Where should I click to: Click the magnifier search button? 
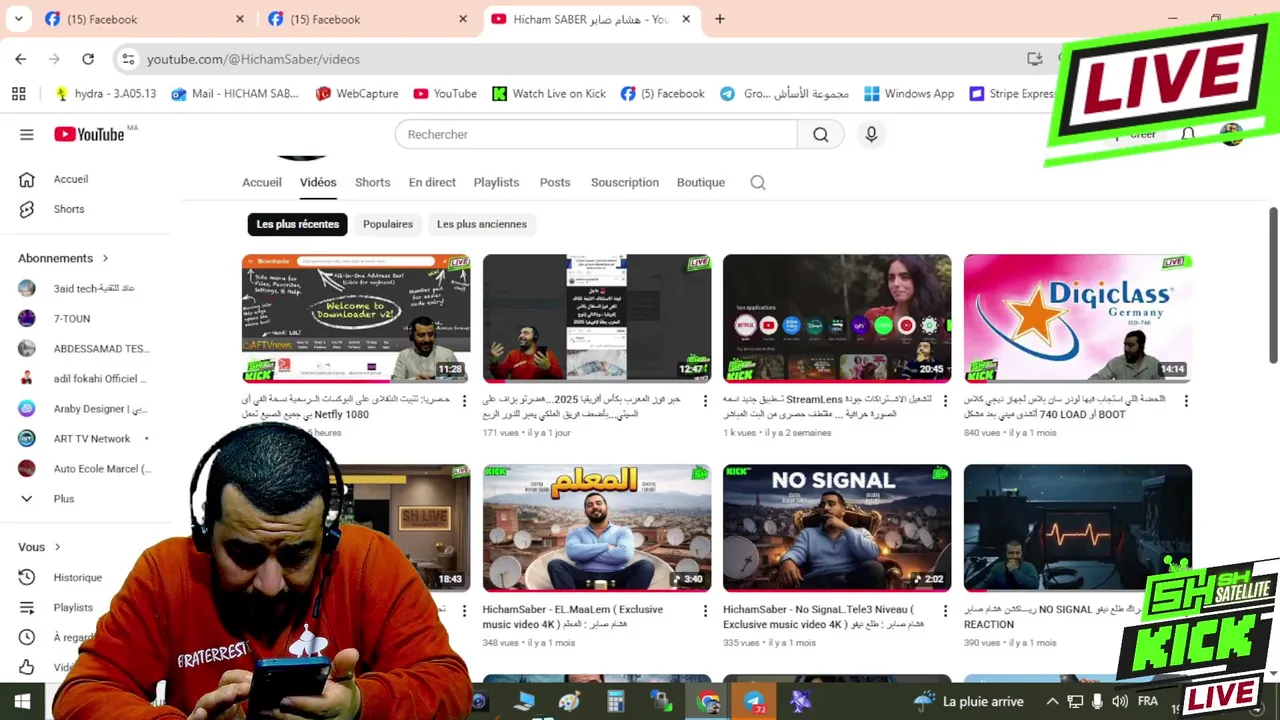[821, 134]
